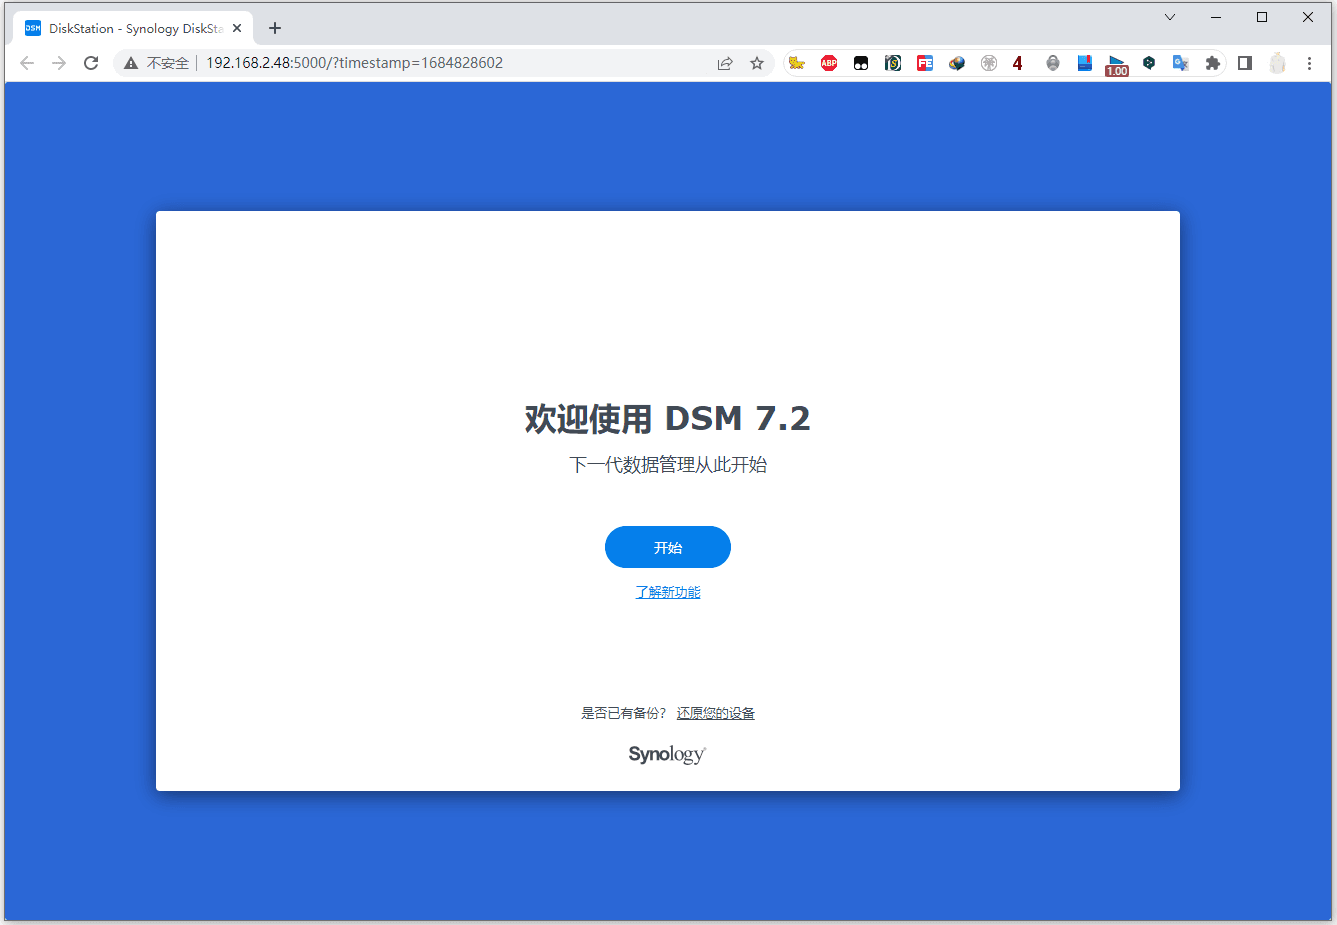Open the Chrome three-dot menu
Image resolution: width=1337 pixels, height=925 pixels.
pos(1309,63)
